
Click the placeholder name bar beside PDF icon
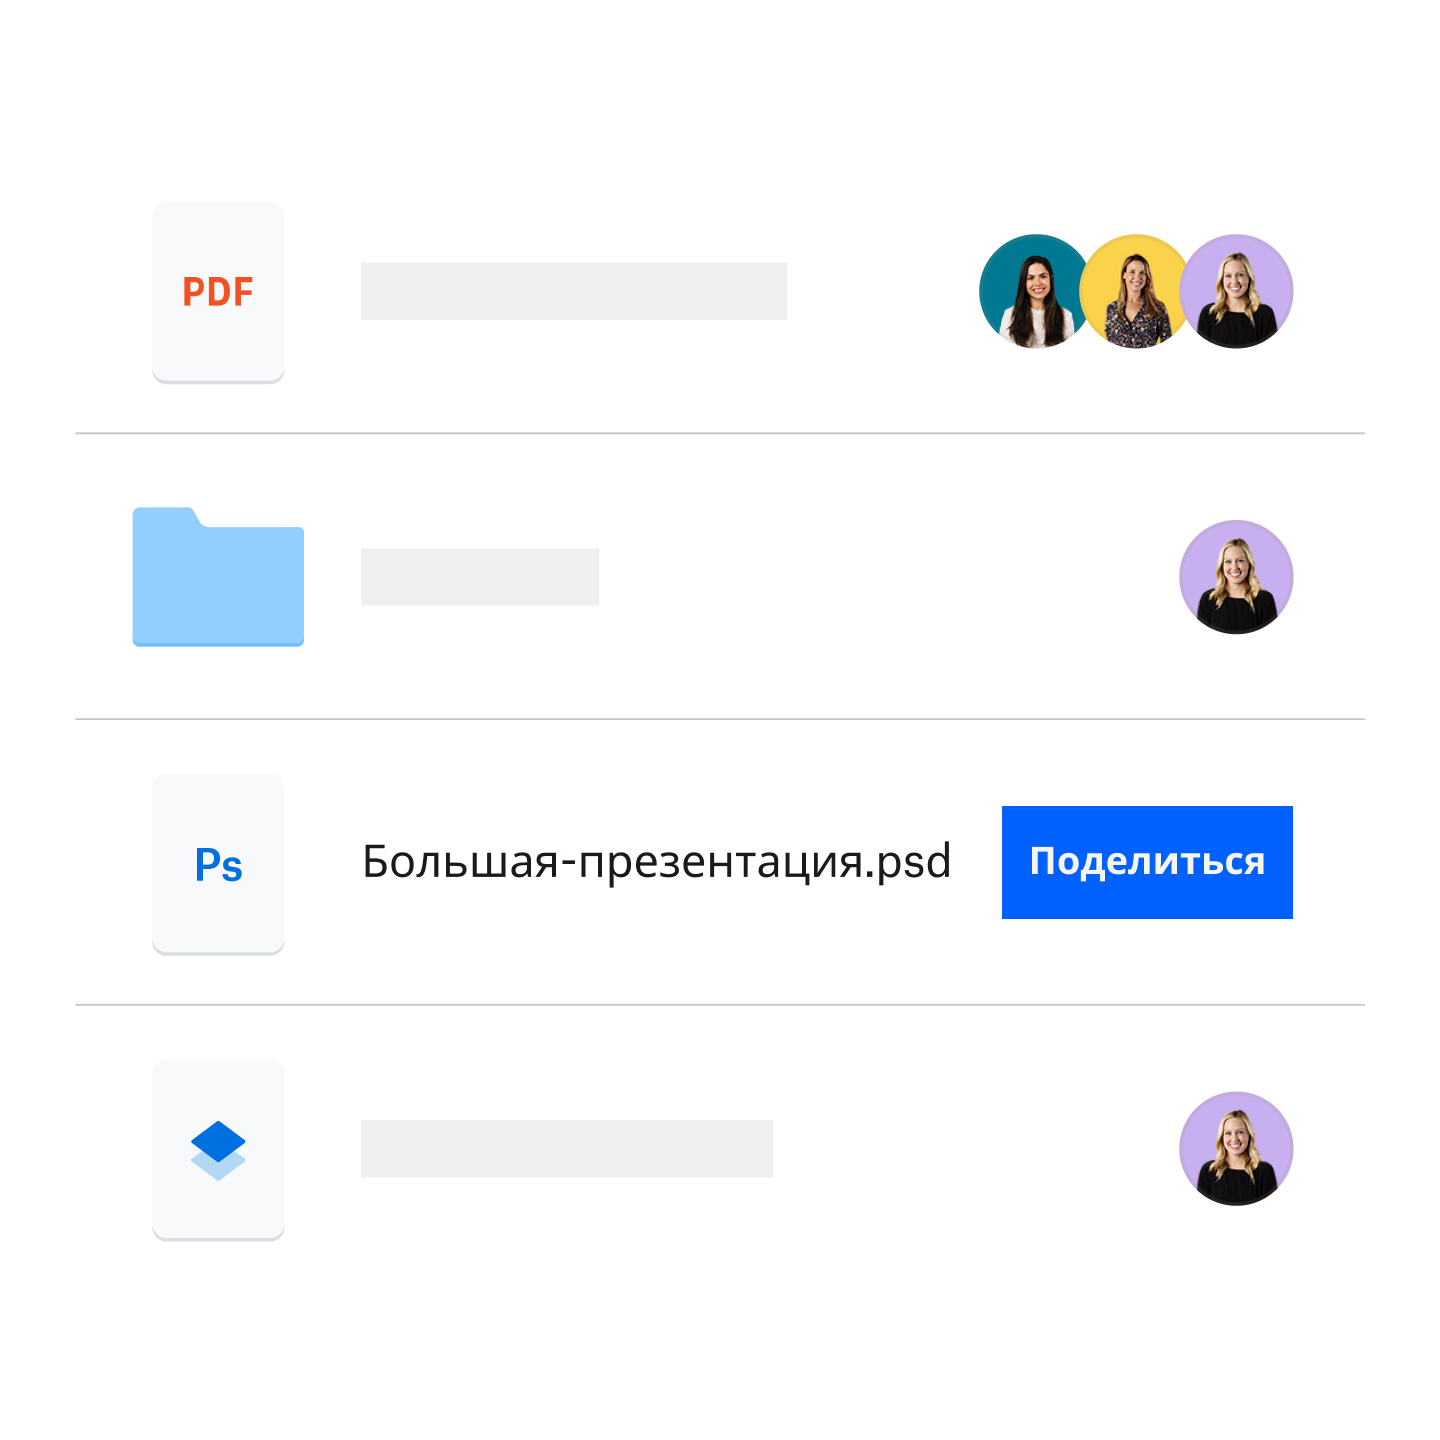pyautogui.click(x=574, y=291)
